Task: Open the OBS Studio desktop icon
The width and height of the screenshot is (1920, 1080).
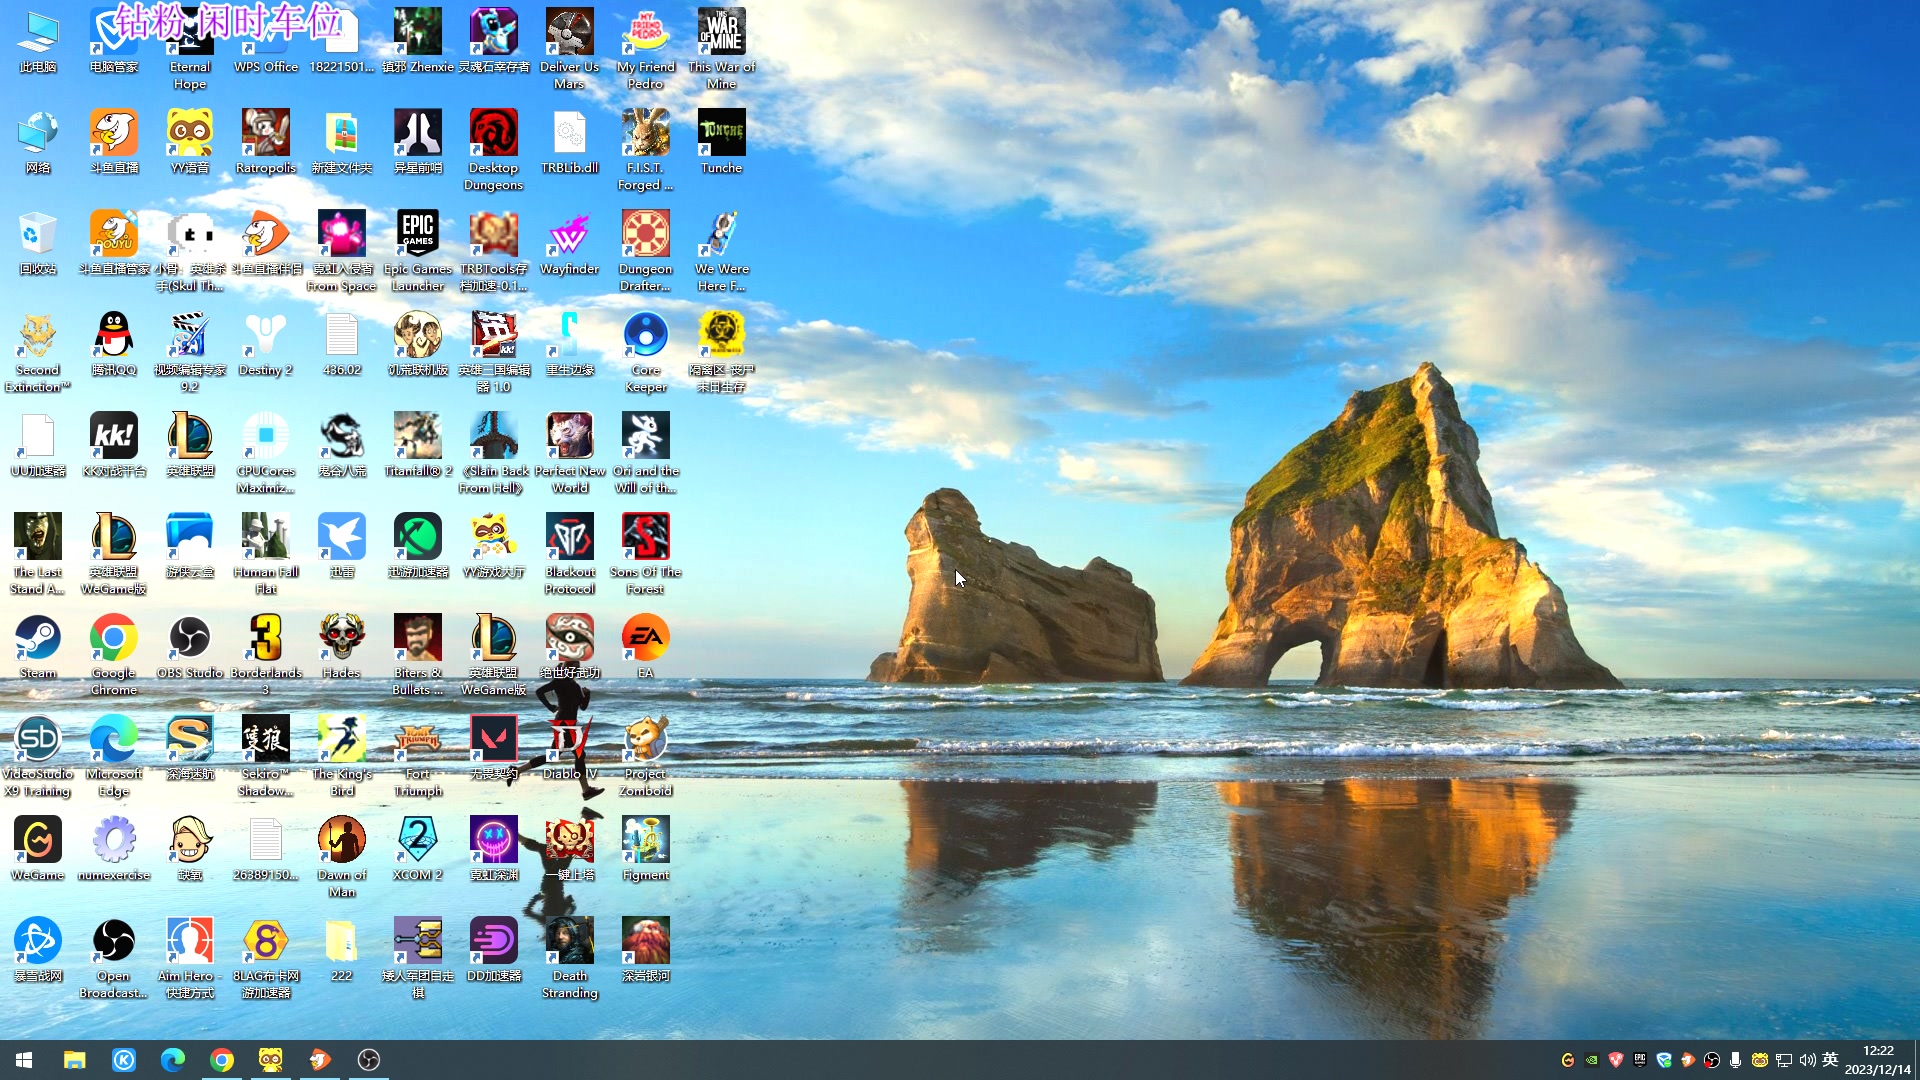Action: coord(190,647)
